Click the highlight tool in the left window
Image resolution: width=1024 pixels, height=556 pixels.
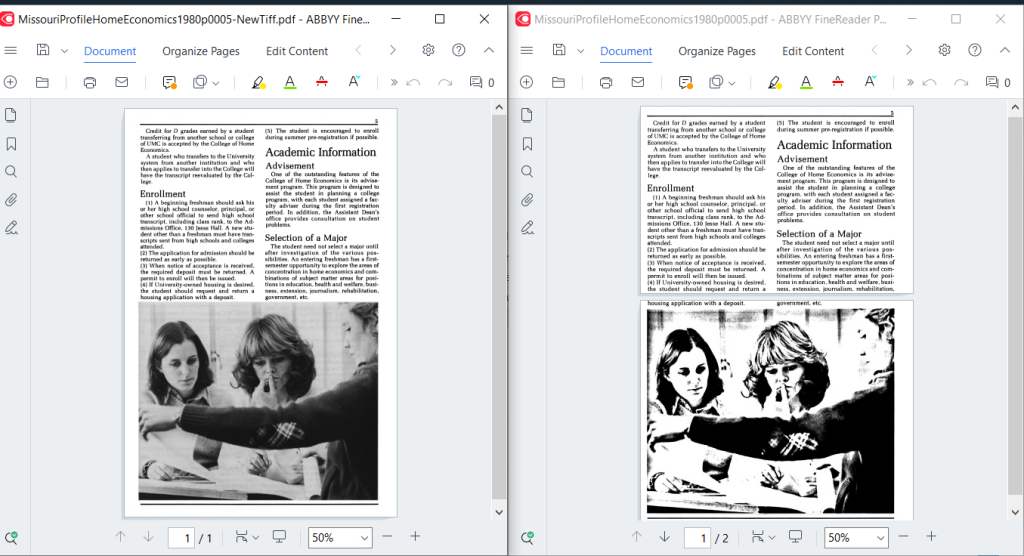pyautogui.click(x=258, y=83)
